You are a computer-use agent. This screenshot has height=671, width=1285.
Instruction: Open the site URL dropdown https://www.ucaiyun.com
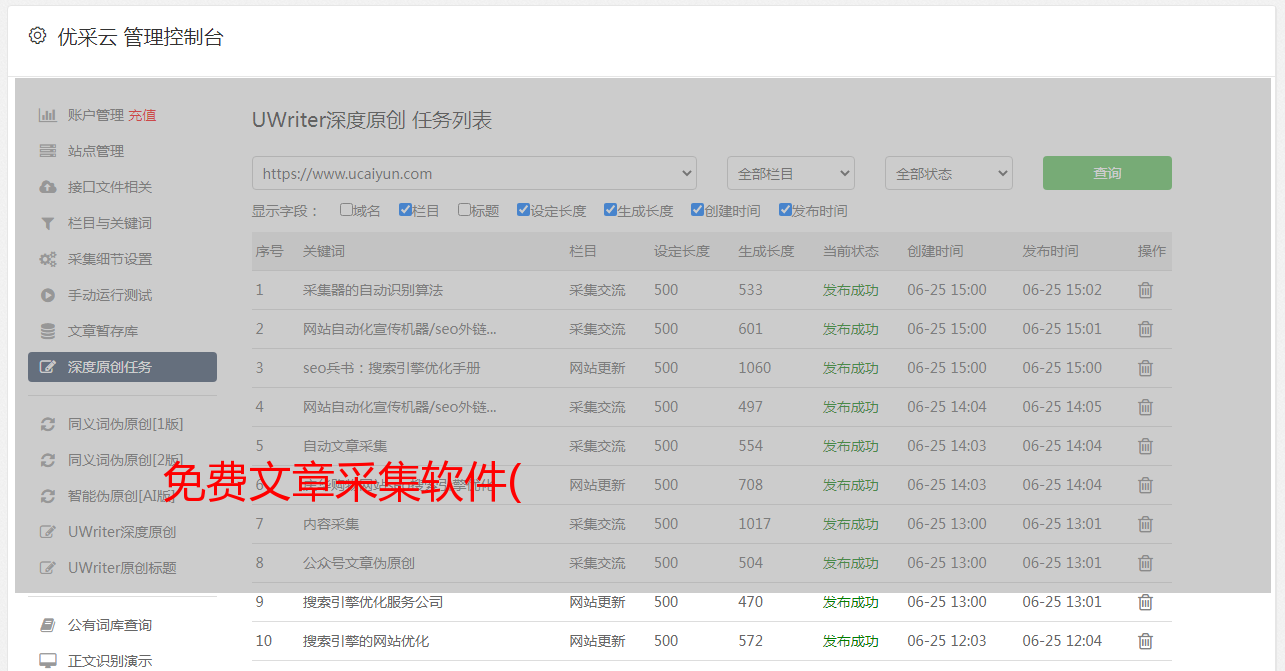coord(474,173)
